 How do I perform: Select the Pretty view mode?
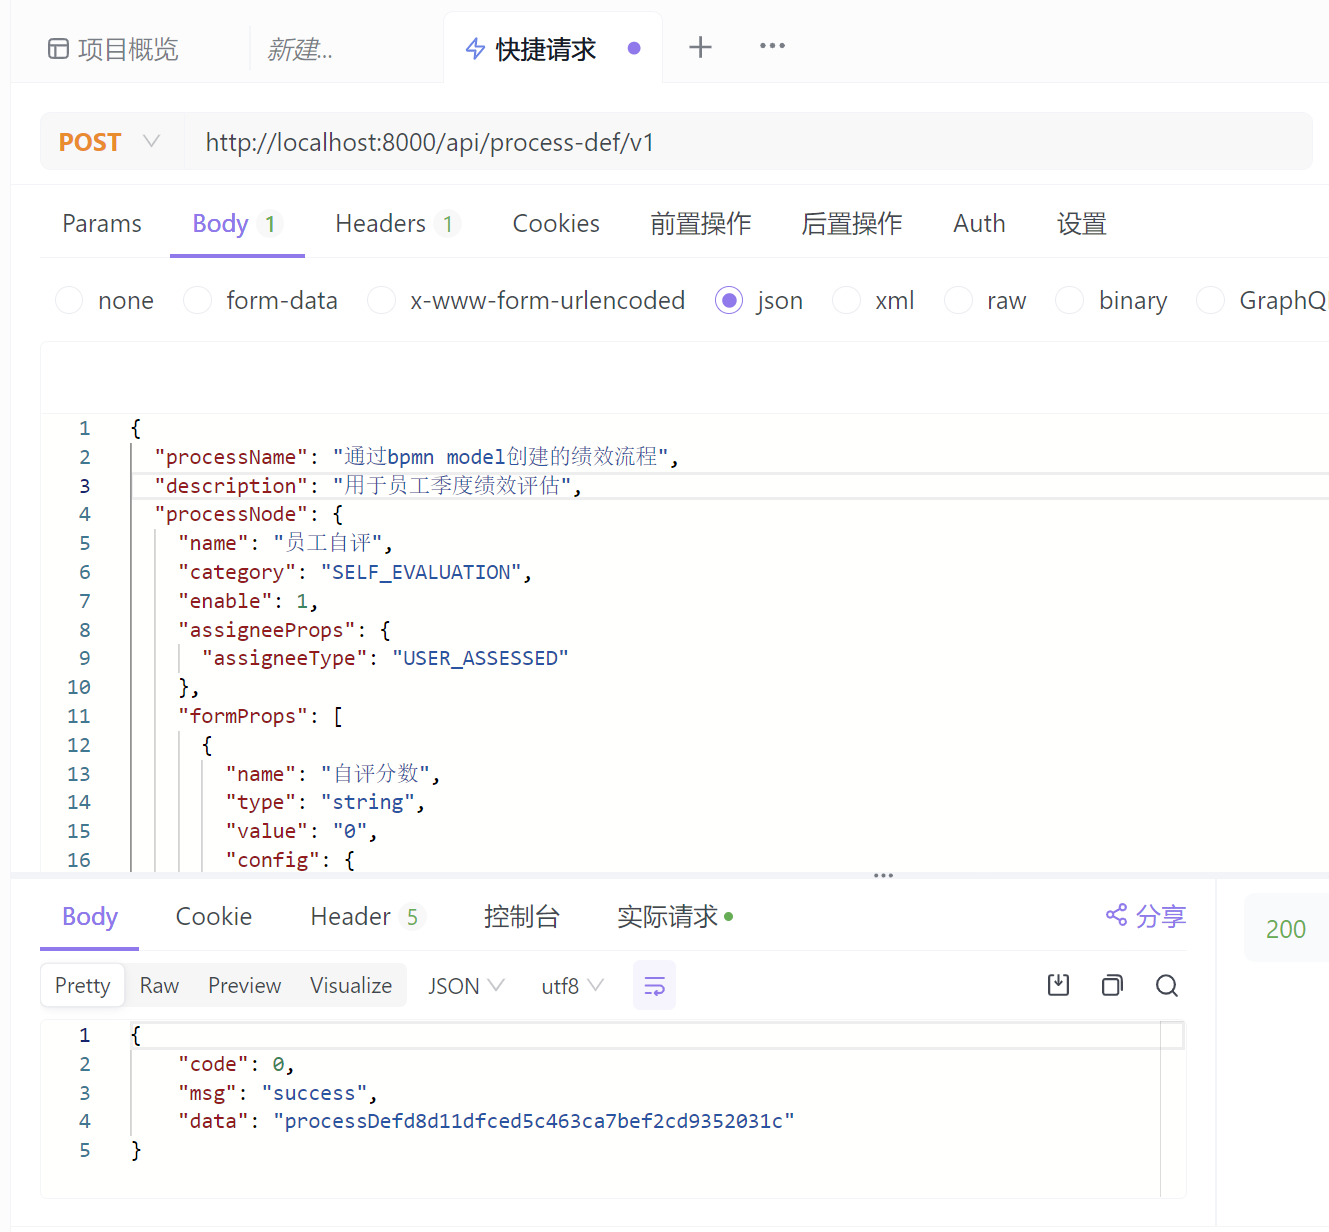tap(83, 986)
